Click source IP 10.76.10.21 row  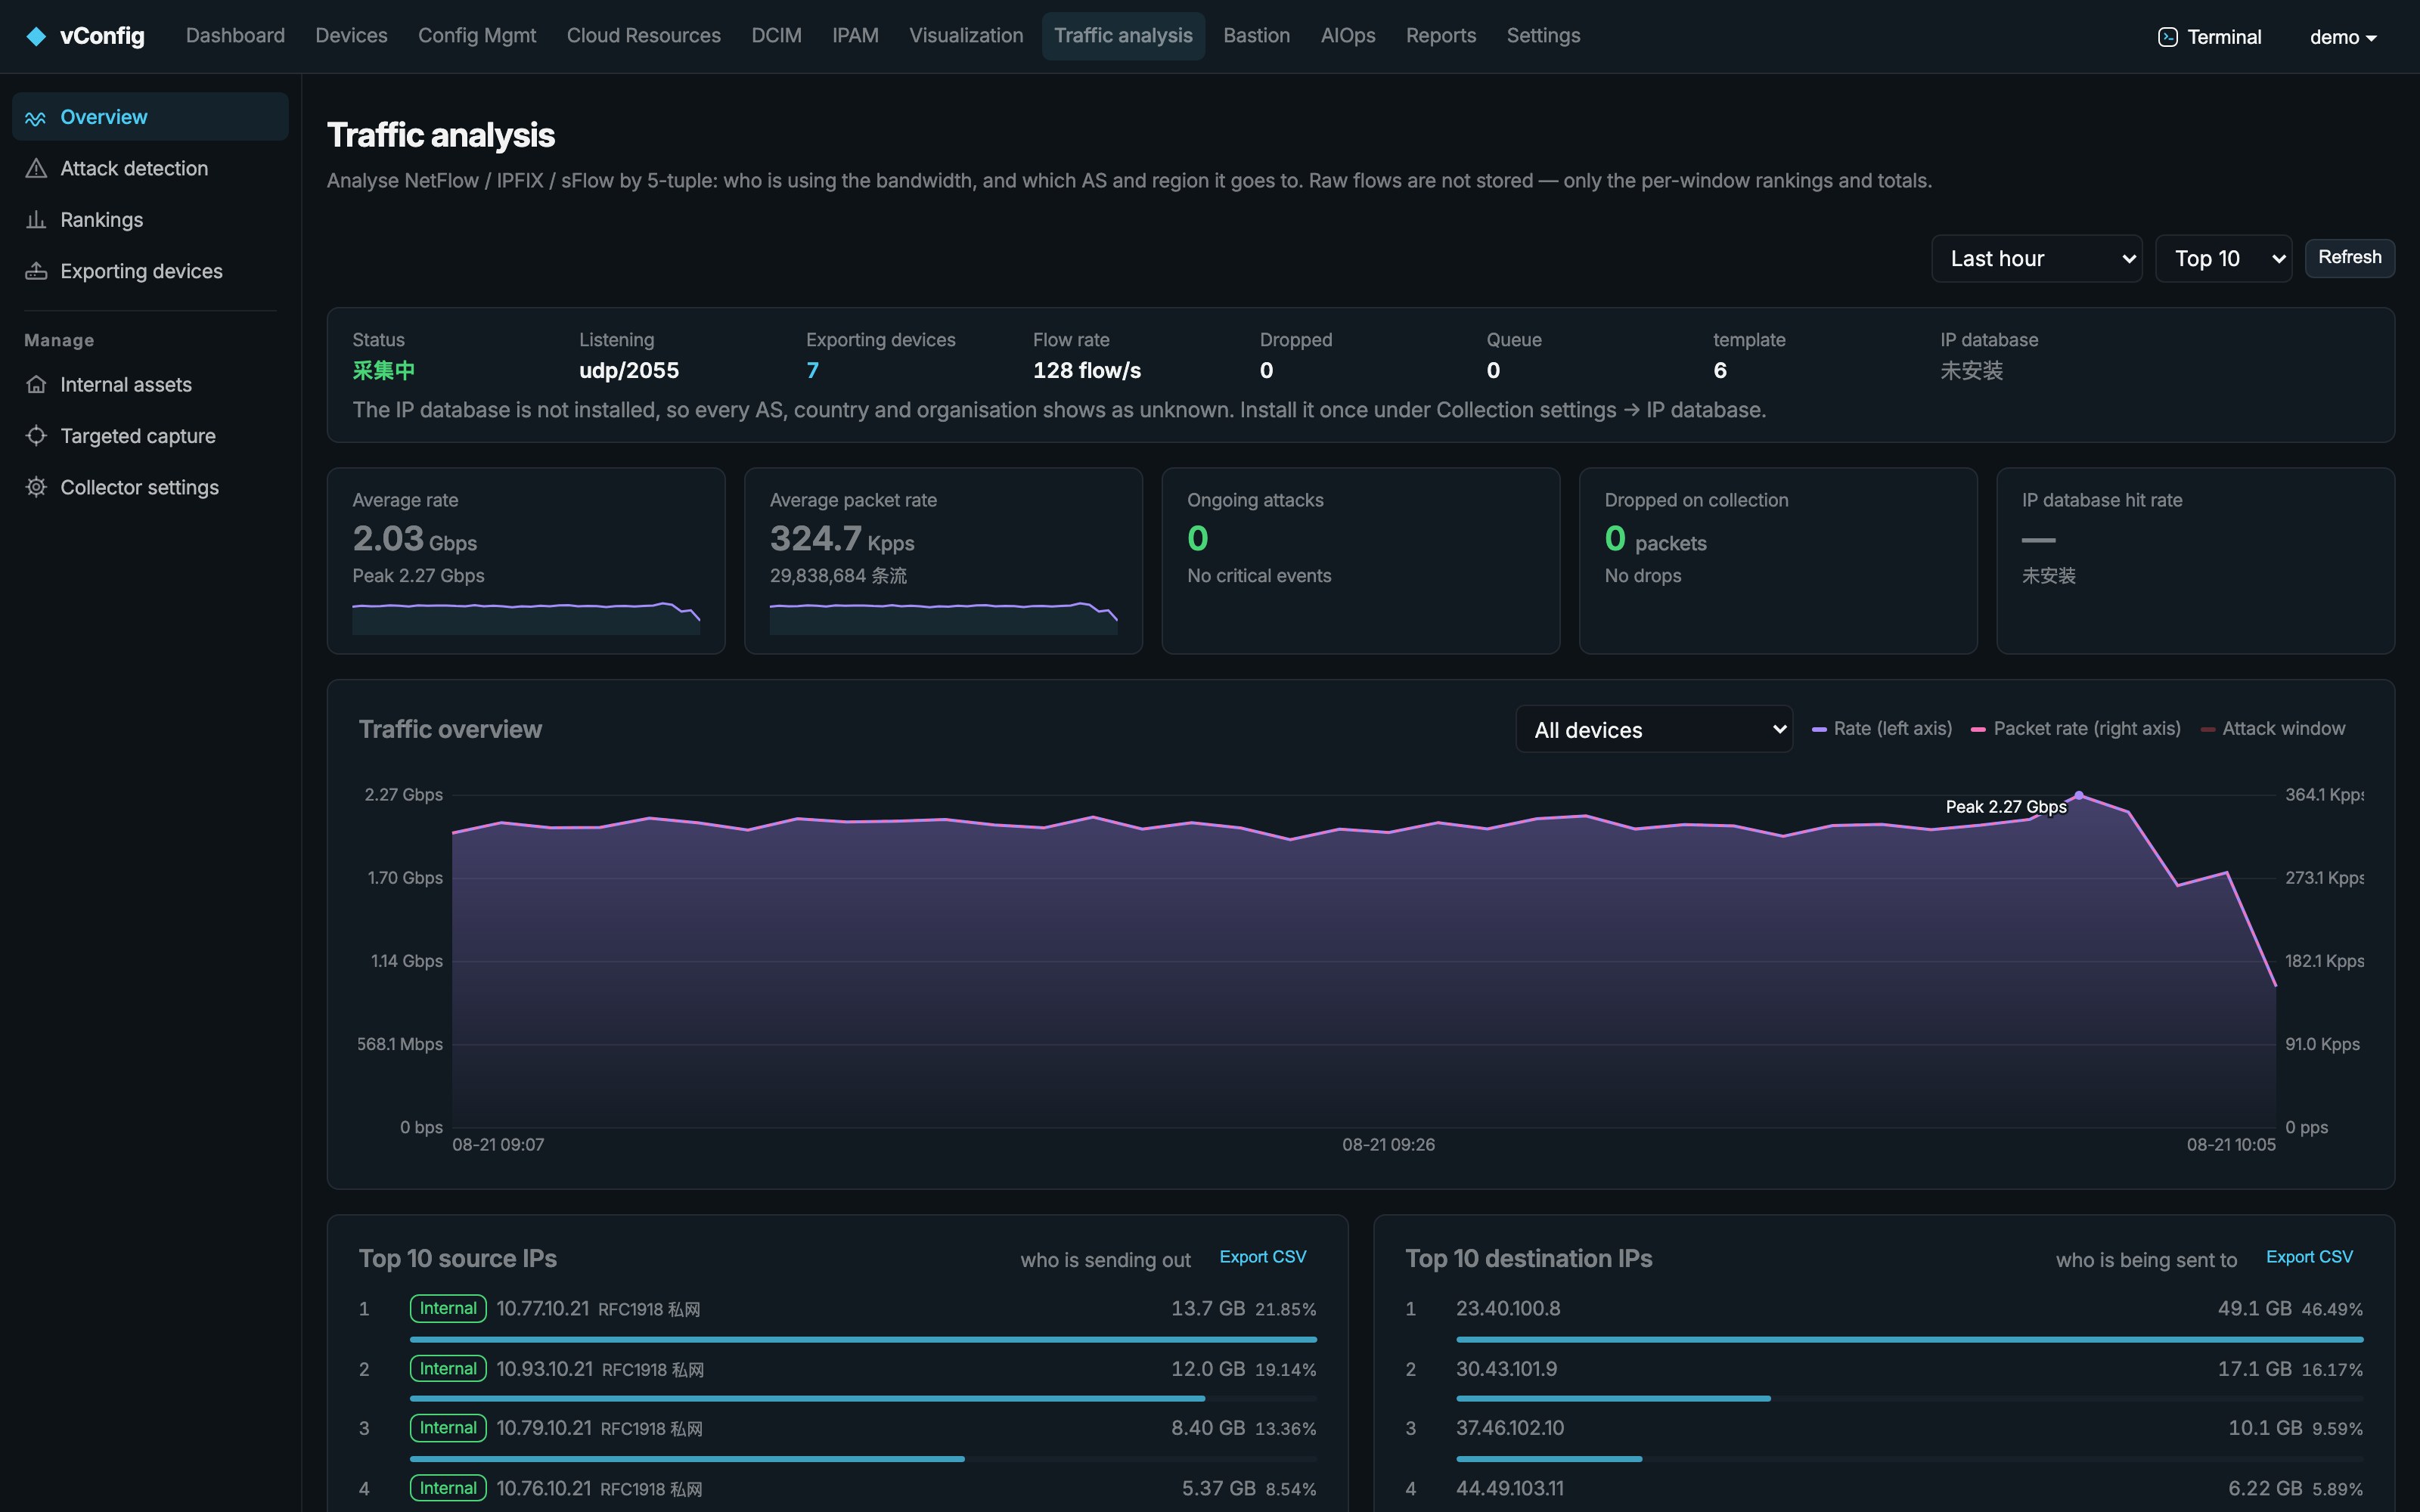click(x=838, y=1488)
